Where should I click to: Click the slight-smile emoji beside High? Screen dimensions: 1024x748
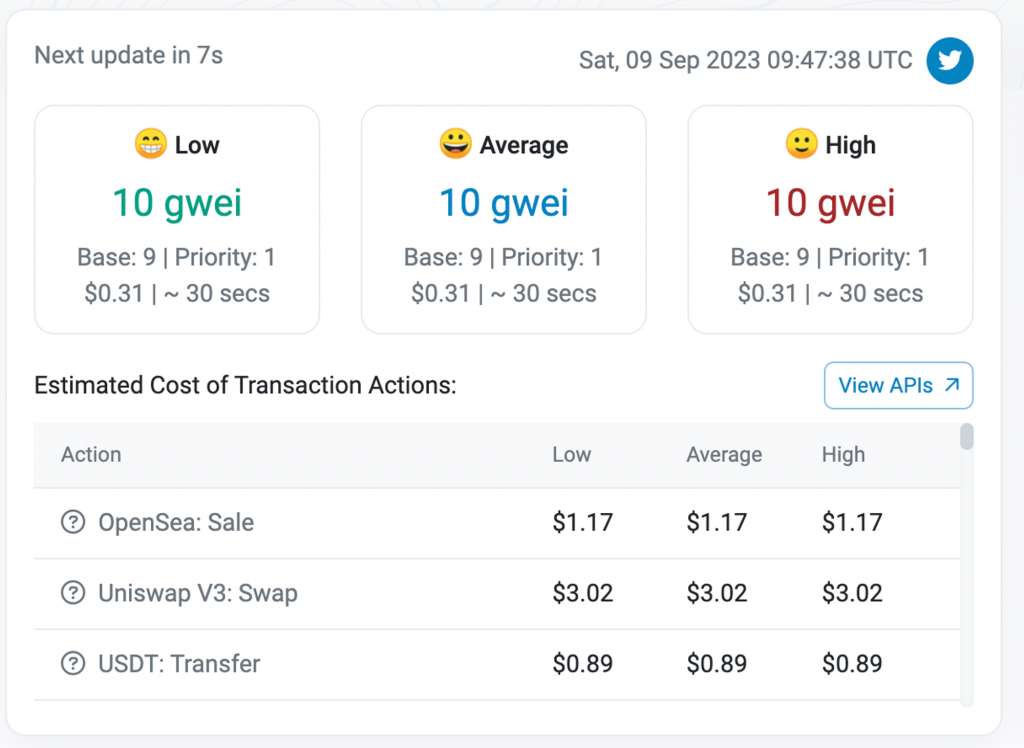(x=802, y=145)
